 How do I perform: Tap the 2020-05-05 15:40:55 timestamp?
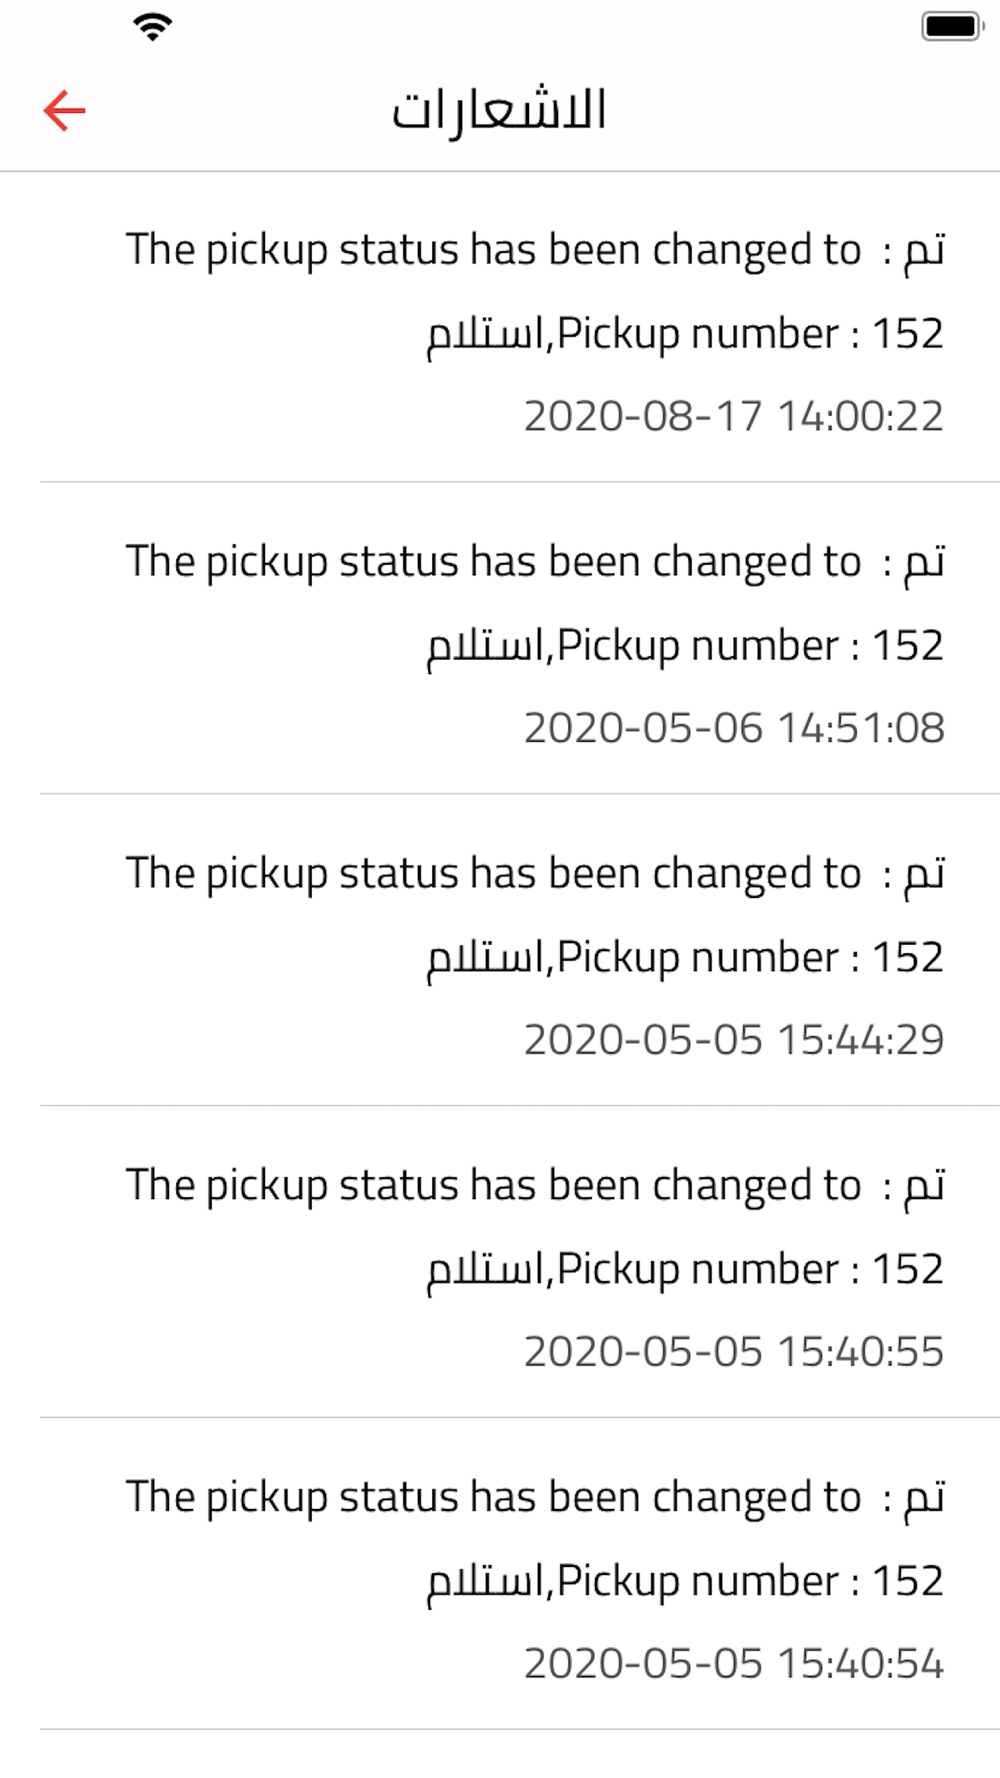(734, 1352)
